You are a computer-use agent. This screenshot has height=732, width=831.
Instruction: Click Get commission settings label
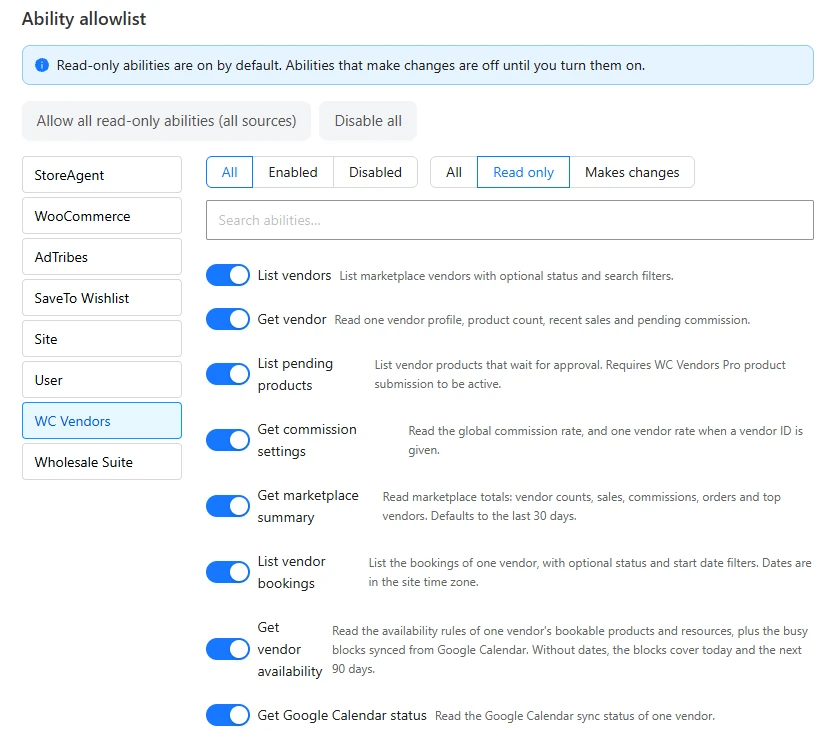click(307, 440)
